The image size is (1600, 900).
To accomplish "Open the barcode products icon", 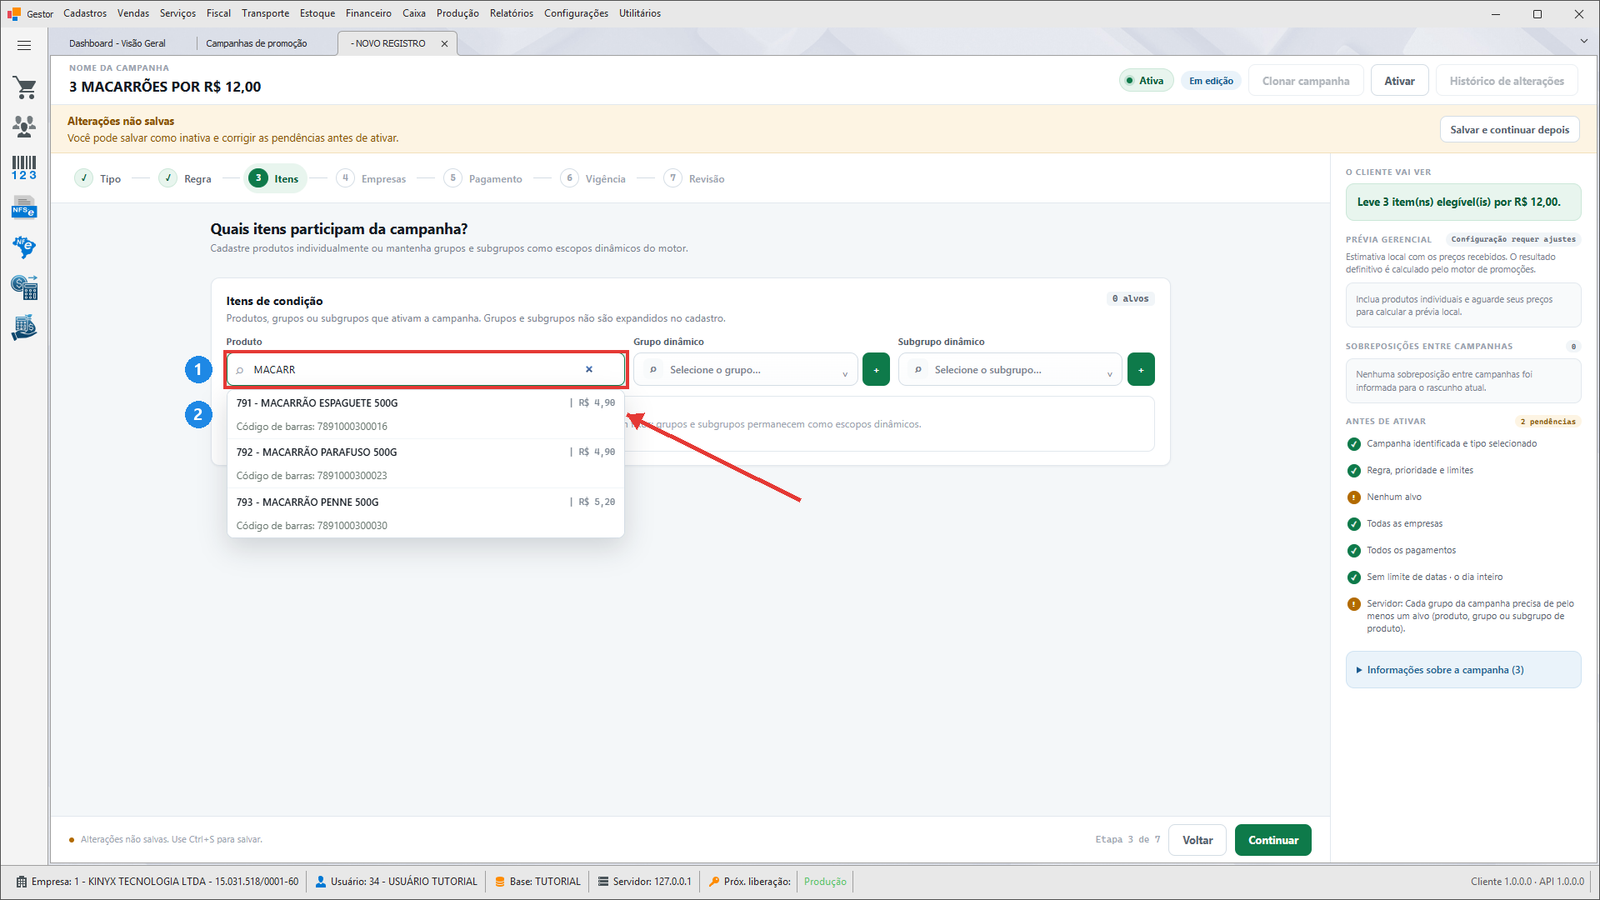I will click(24, 168).
